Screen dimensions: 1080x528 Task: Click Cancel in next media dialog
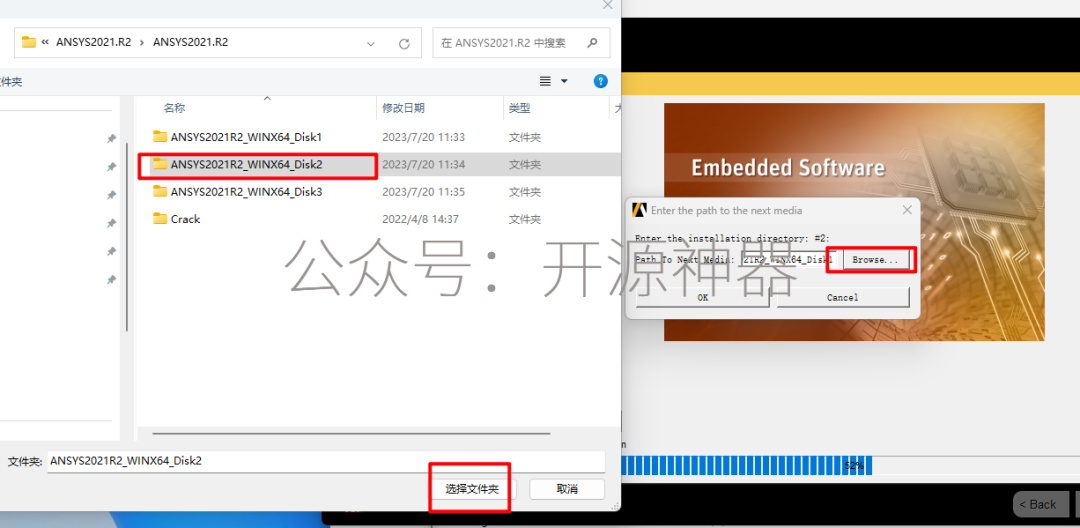click(842, 297)
